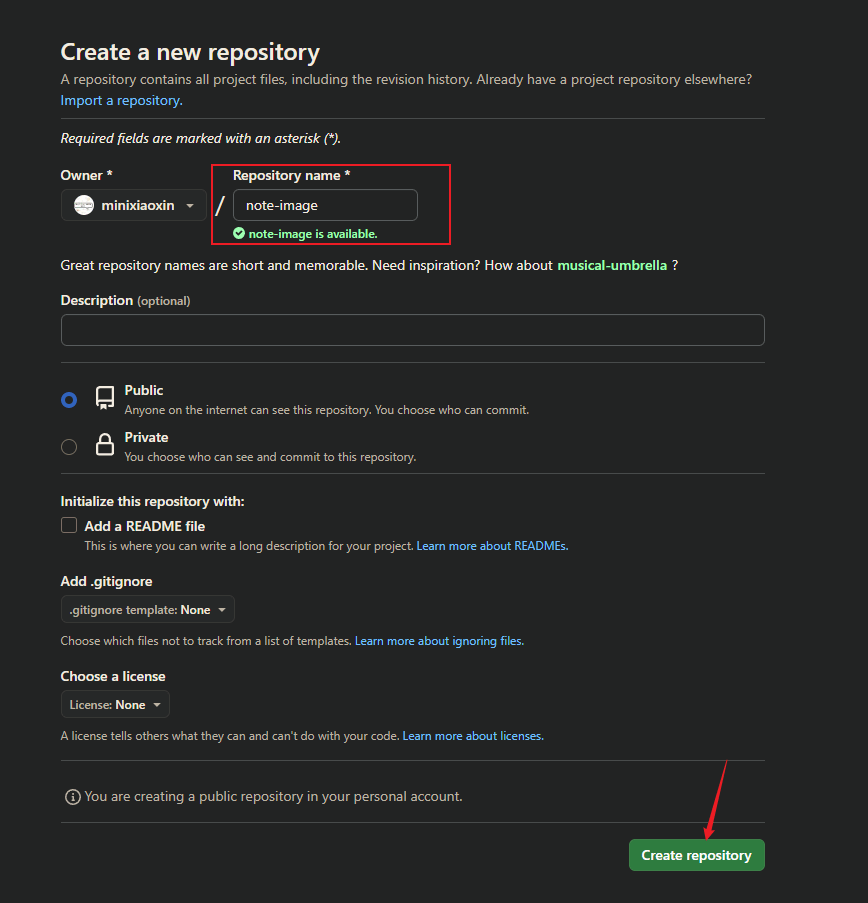Select the Private visibility radio button
The image size is (868, 903).
click(69, 447)
